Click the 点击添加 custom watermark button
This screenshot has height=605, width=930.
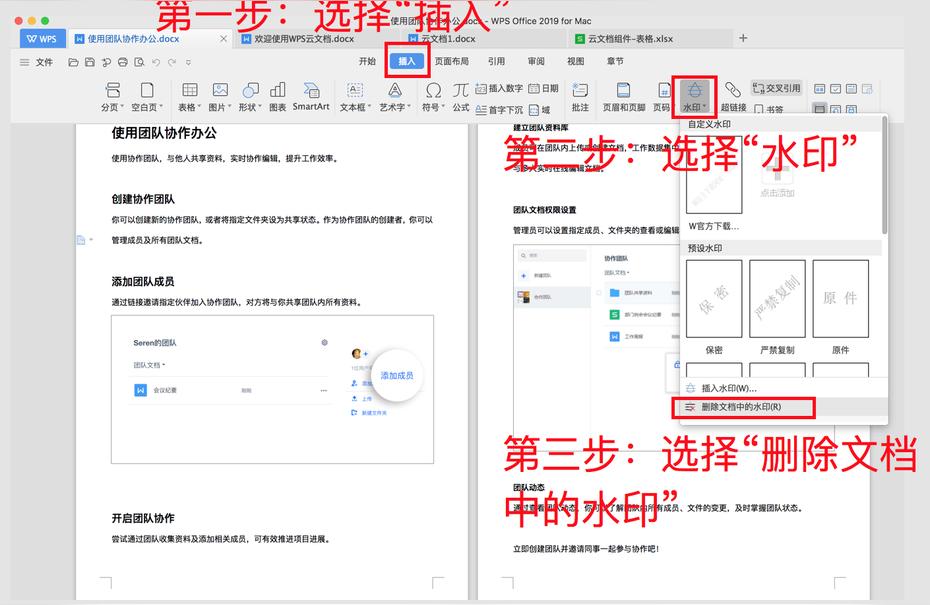coord(776,177)
